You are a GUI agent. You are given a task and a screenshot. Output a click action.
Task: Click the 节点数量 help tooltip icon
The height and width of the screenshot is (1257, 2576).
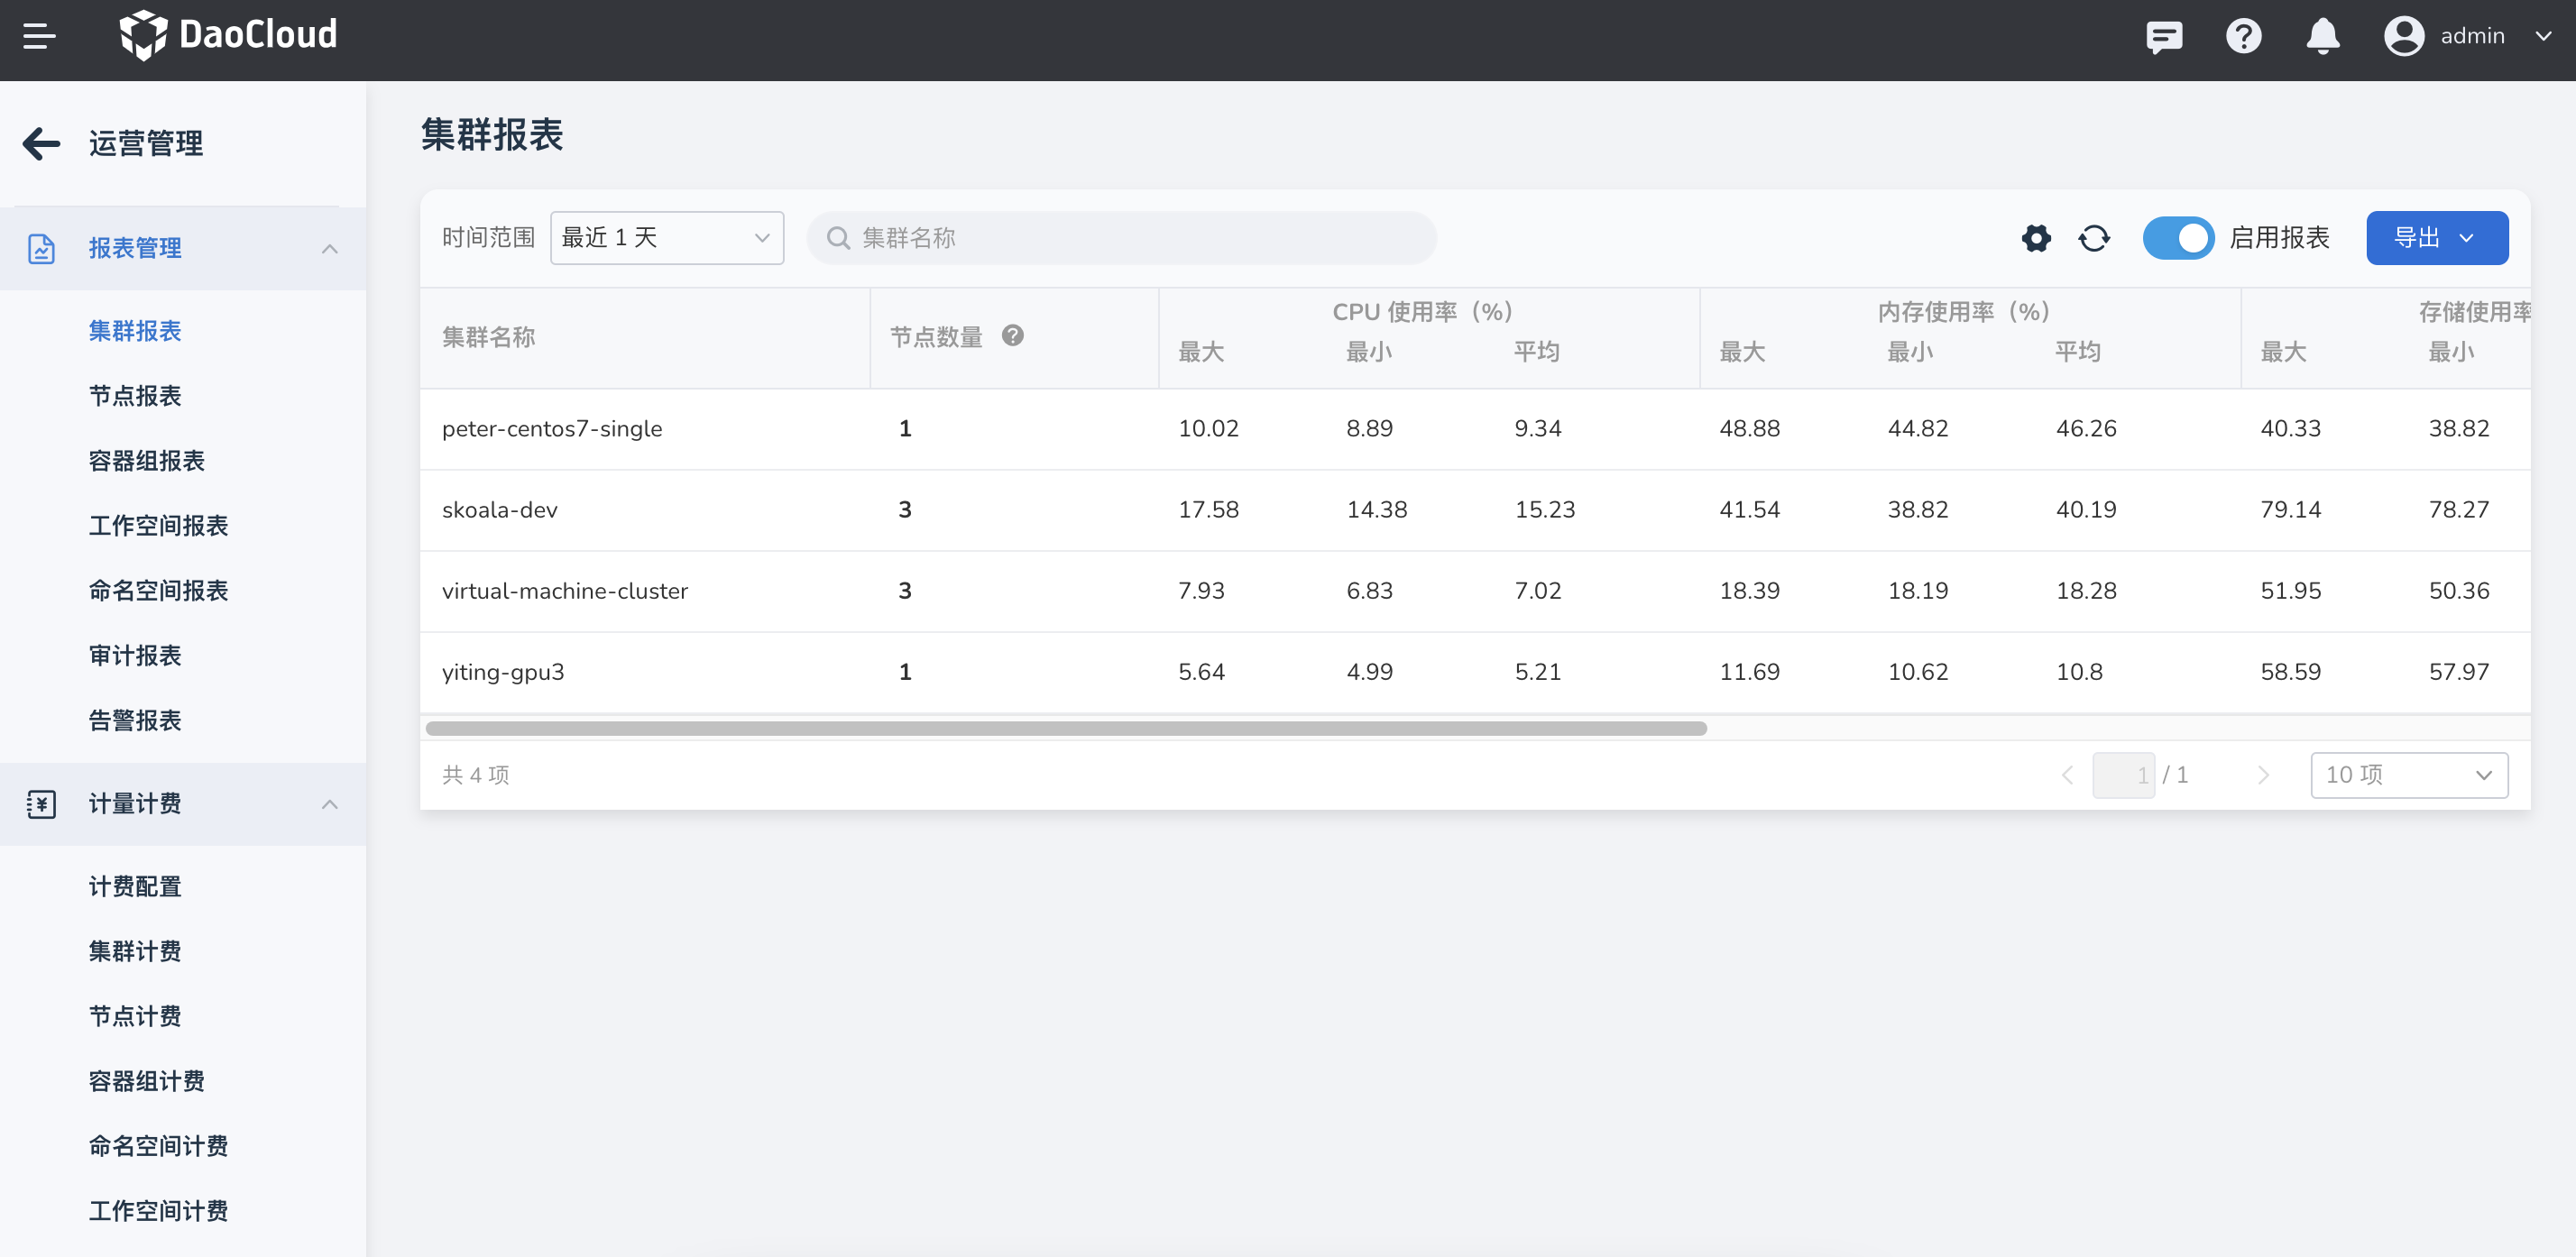pyautogui.click(x=1012, y=336)
